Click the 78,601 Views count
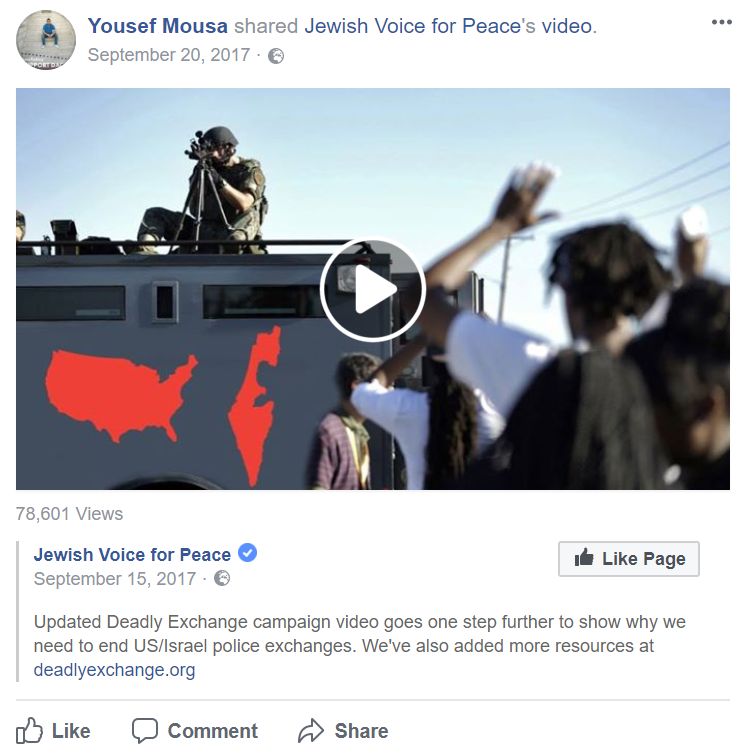This screenshot has width=739, height=756. coord(69,514)
